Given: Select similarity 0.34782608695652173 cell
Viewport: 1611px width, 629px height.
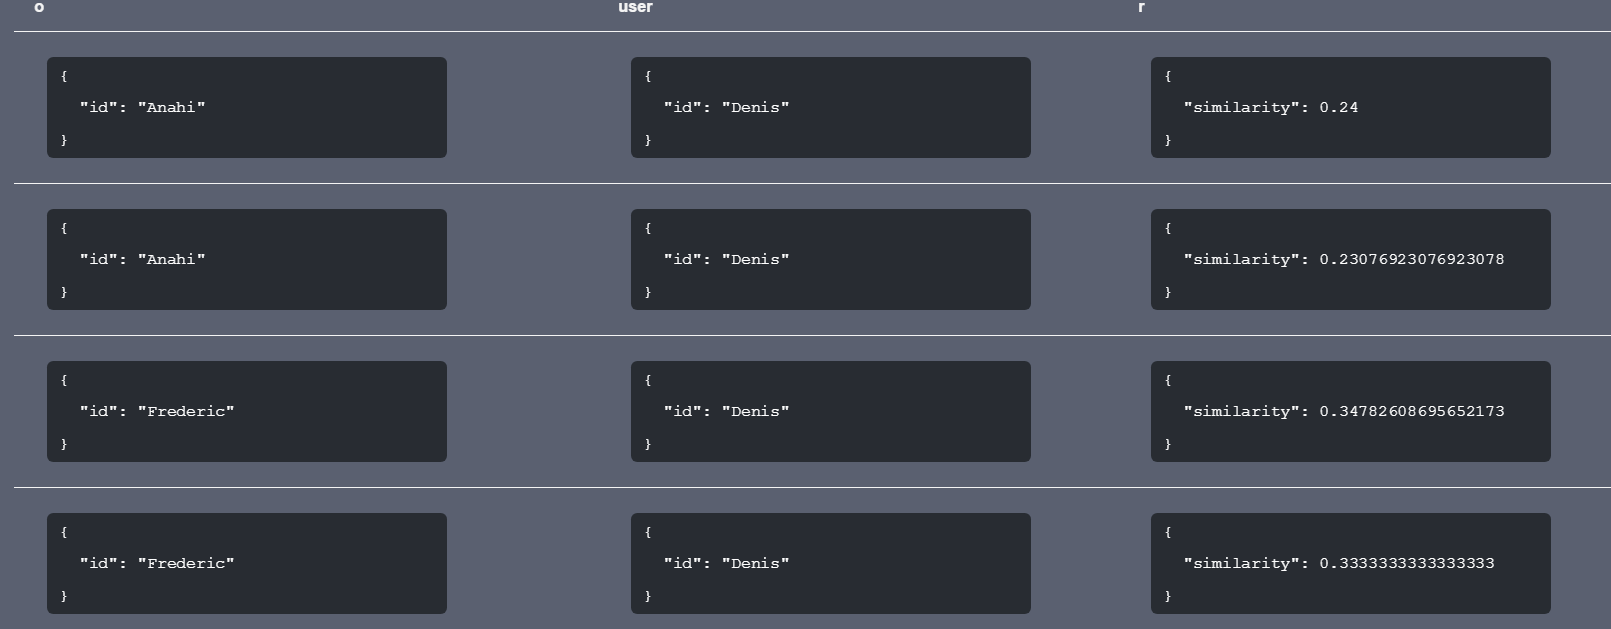Looking at the screenshot, I should tap(1351, 411).
